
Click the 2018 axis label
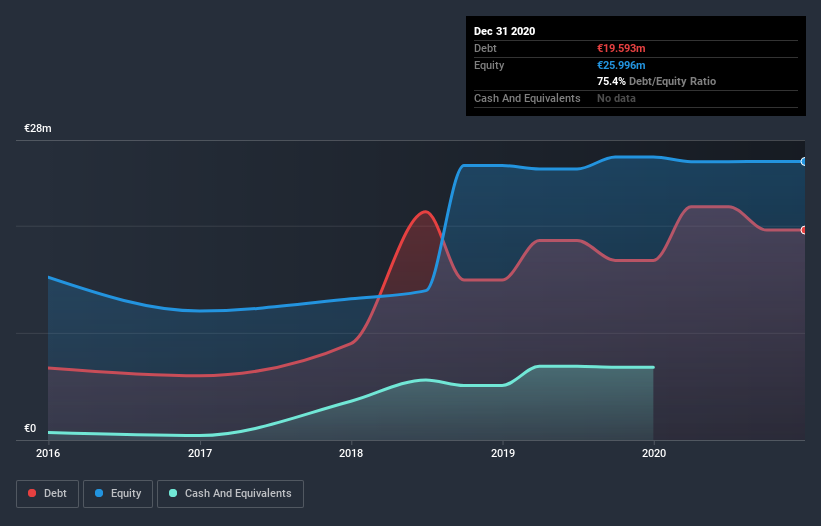coord(351,453)
